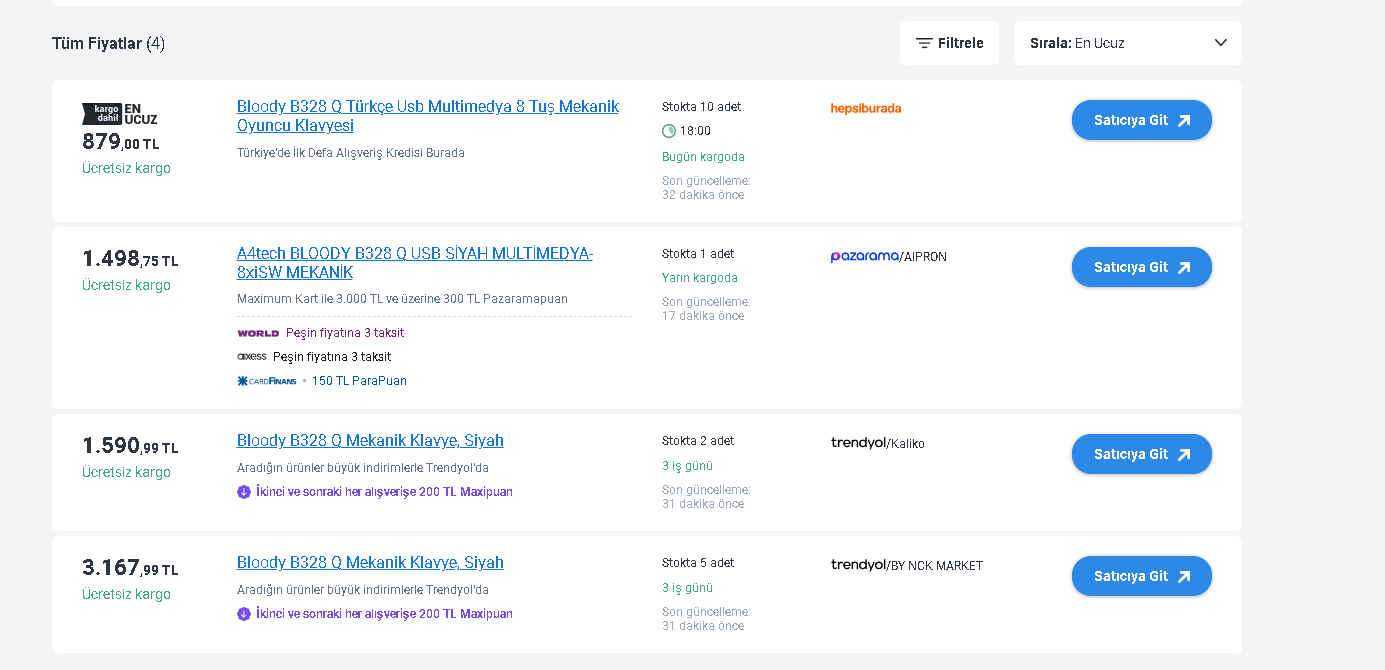
Task: Click the arrow icon on the pazarama Satıcıya Git button
Action: click(x=1184, y=267)
